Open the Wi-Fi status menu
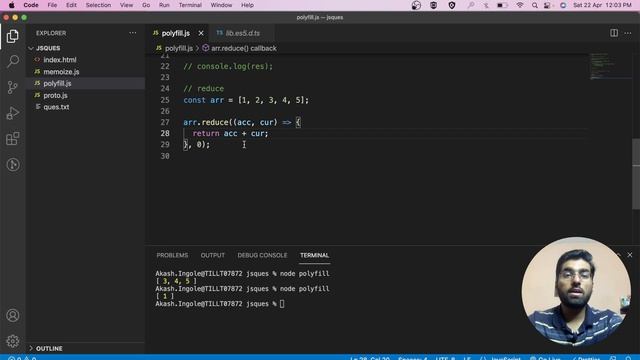The height and width of the screenshot is (360, 640). tap(520, 5)
